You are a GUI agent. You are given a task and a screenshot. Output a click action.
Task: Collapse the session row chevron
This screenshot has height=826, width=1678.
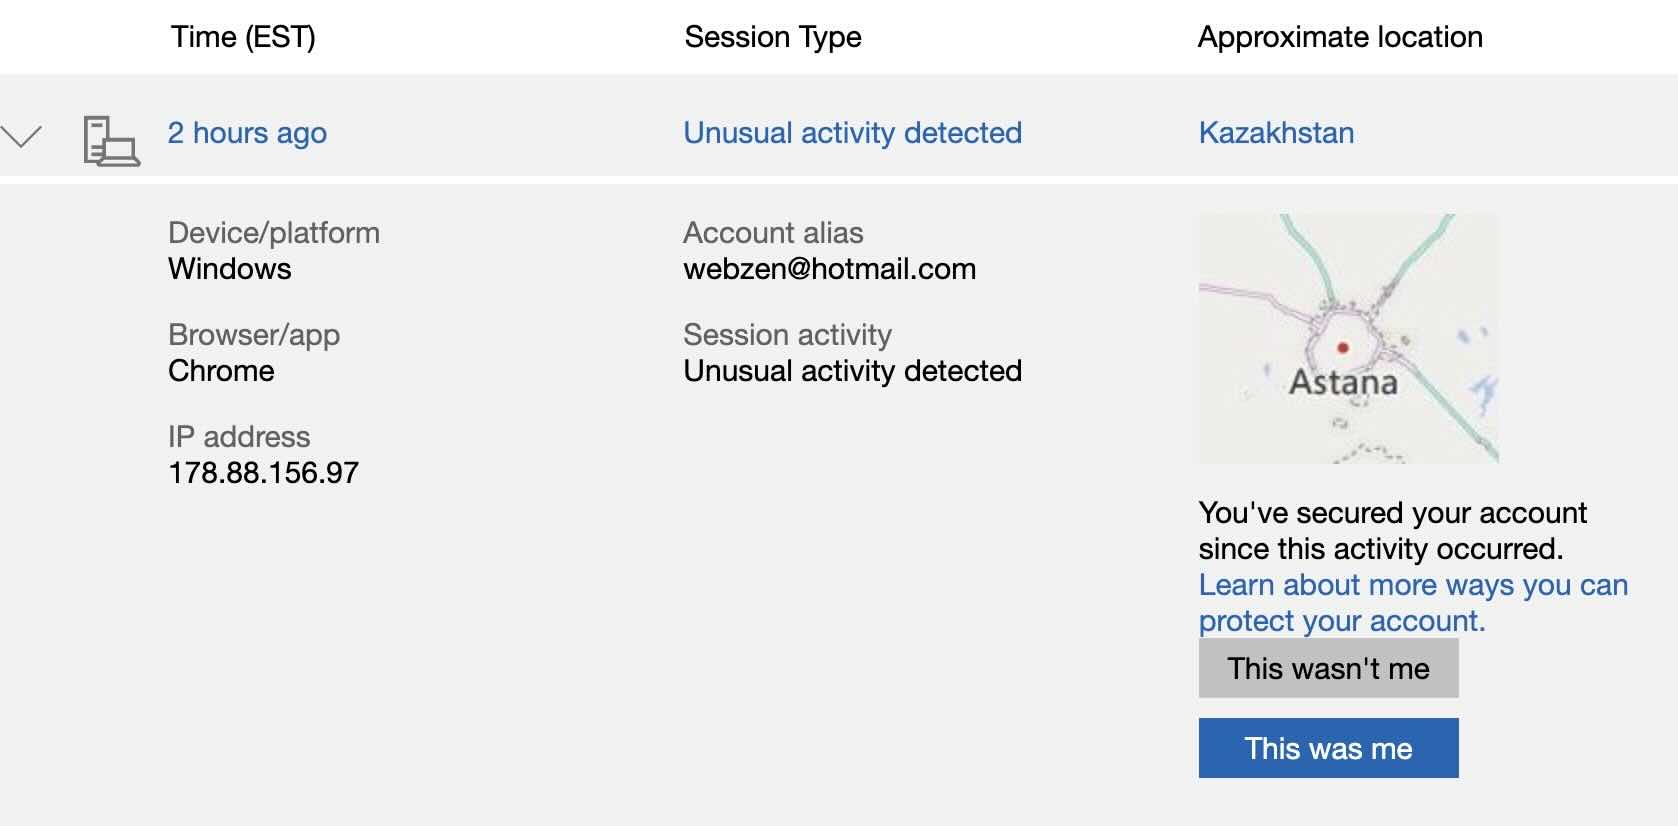(20, 136)
